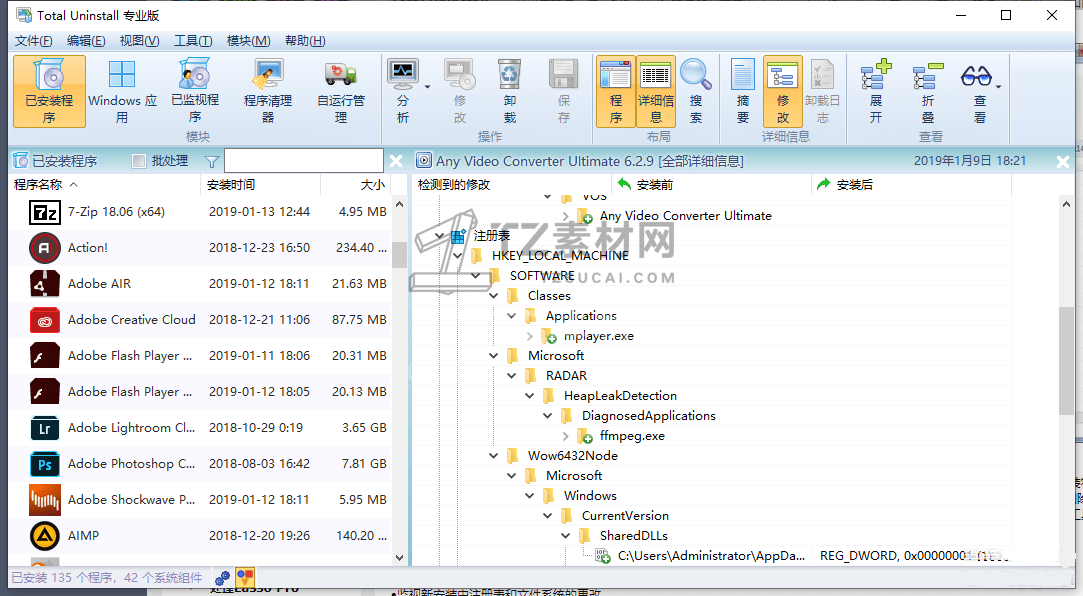Open the 分析 dropdown arrow
The height and width of the screenshot is (596, 1083).
coord(428,87)
